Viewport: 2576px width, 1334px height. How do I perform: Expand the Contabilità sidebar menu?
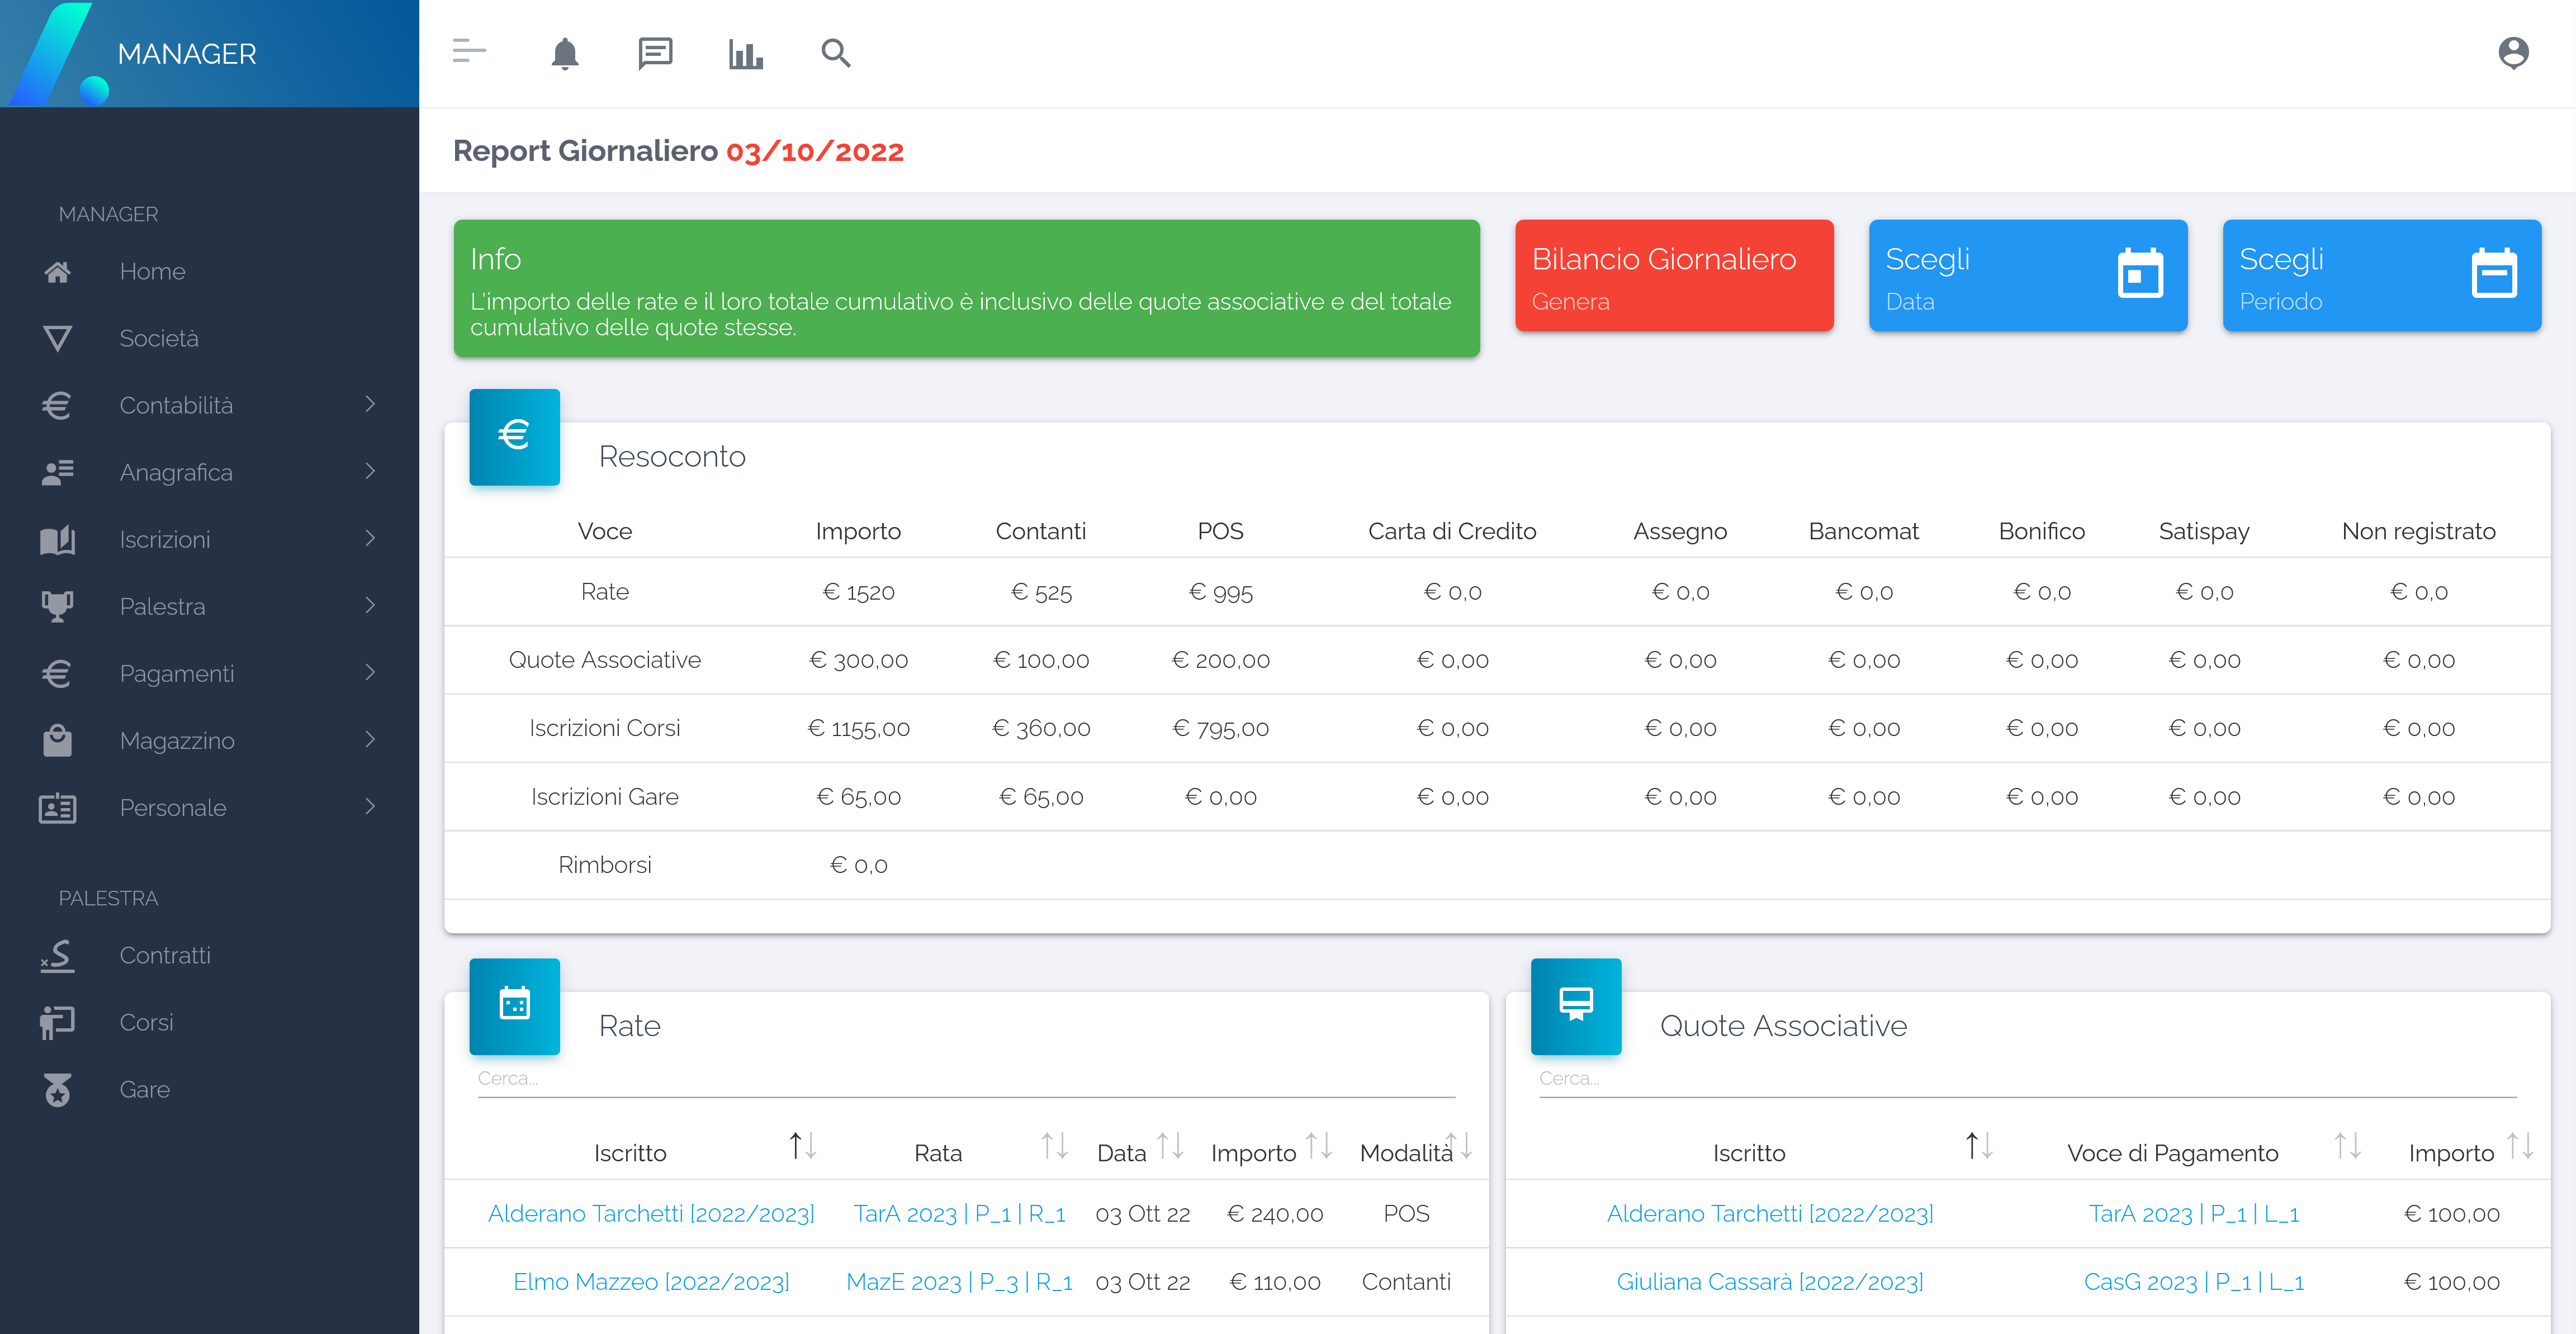click(176, 405)
